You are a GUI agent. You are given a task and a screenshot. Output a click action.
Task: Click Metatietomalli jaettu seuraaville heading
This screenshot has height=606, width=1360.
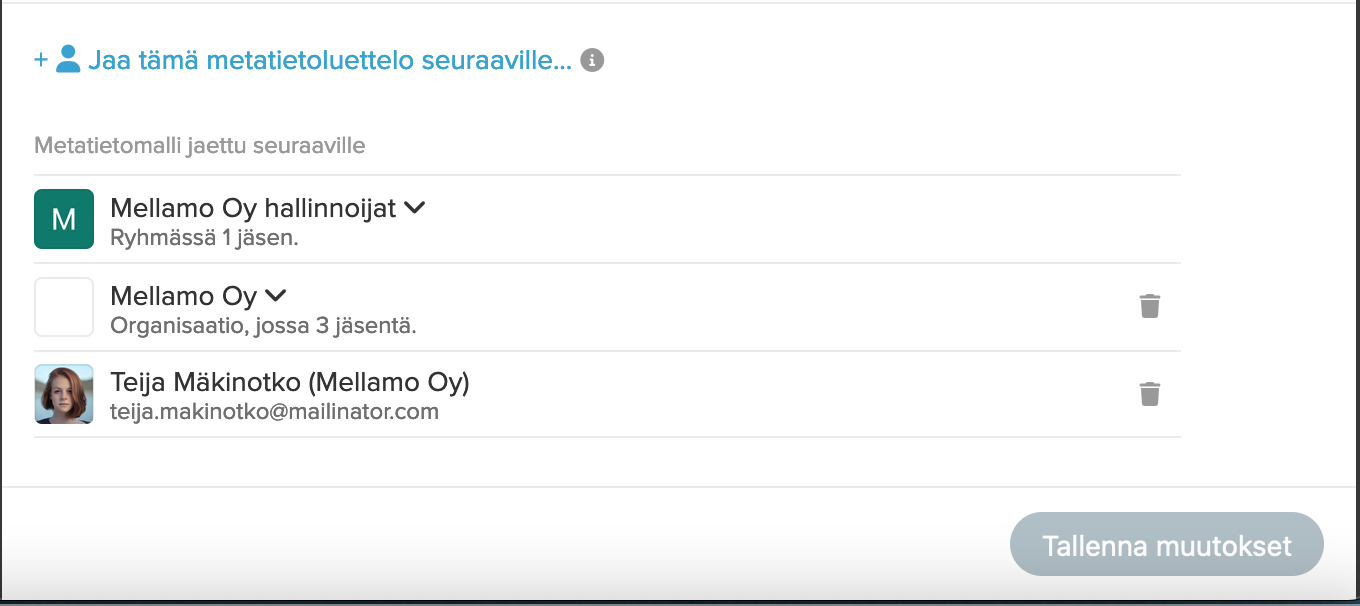pos(200,146)
